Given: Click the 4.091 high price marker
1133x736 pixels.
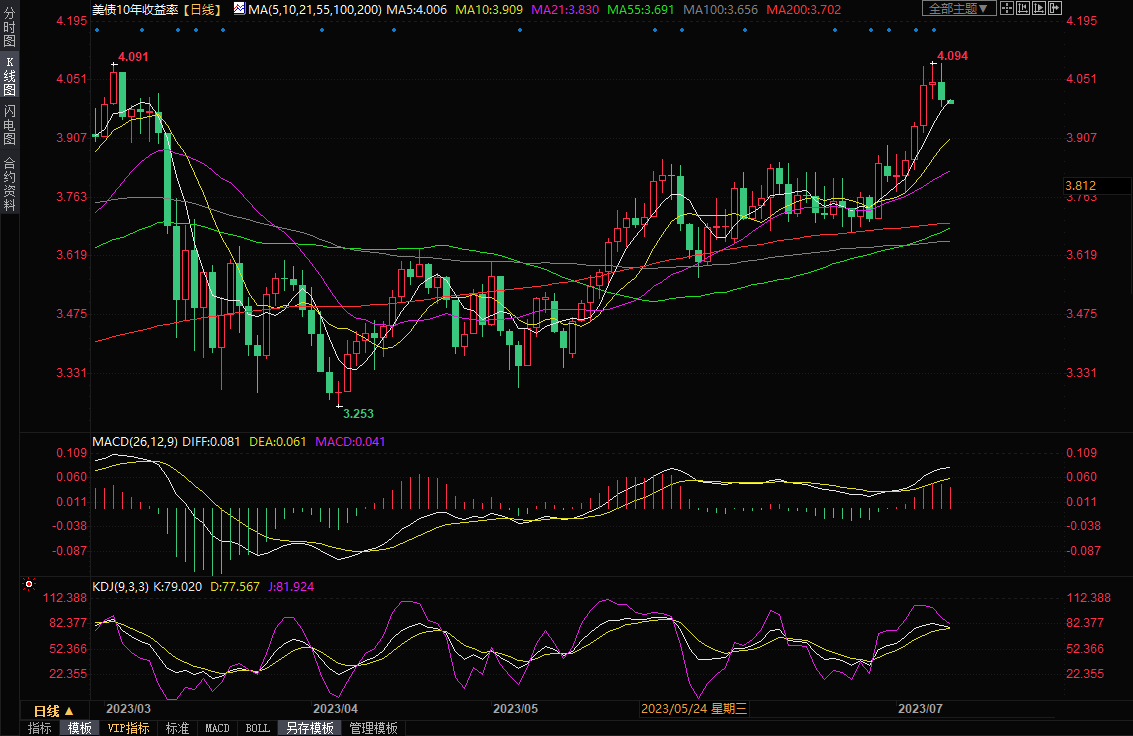Looking at the screenshot, I should [133, 57].
